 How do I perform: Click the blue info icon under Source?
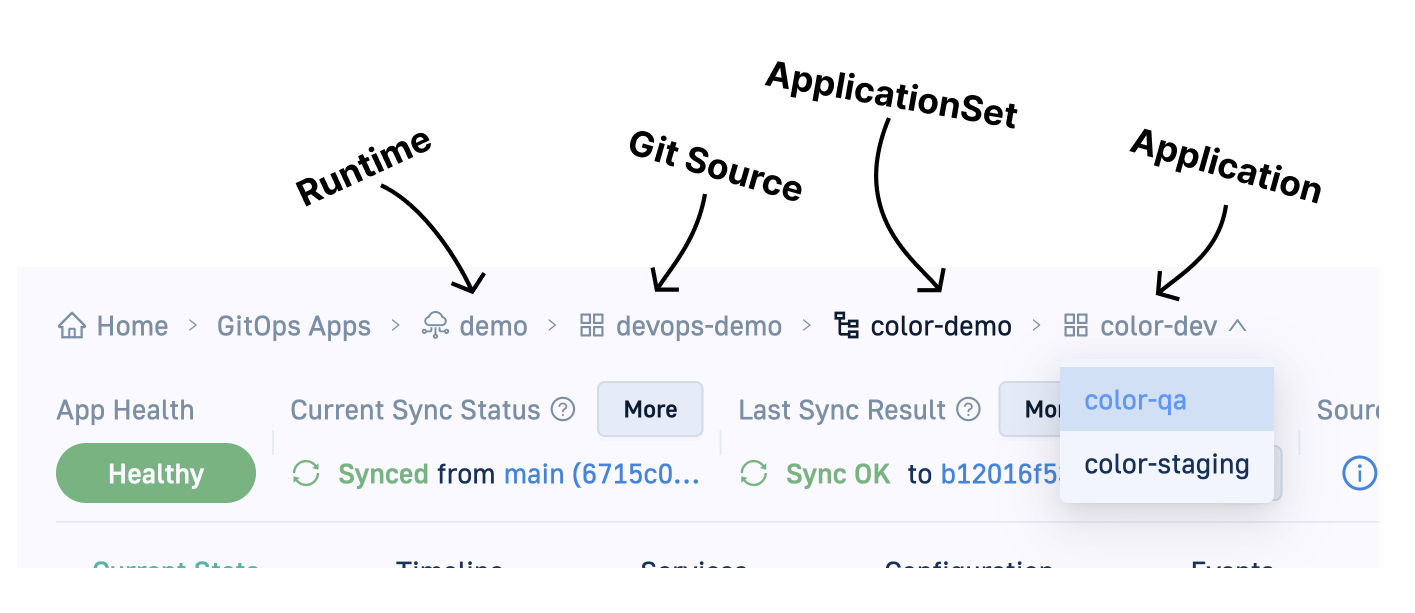point(1359,473)
